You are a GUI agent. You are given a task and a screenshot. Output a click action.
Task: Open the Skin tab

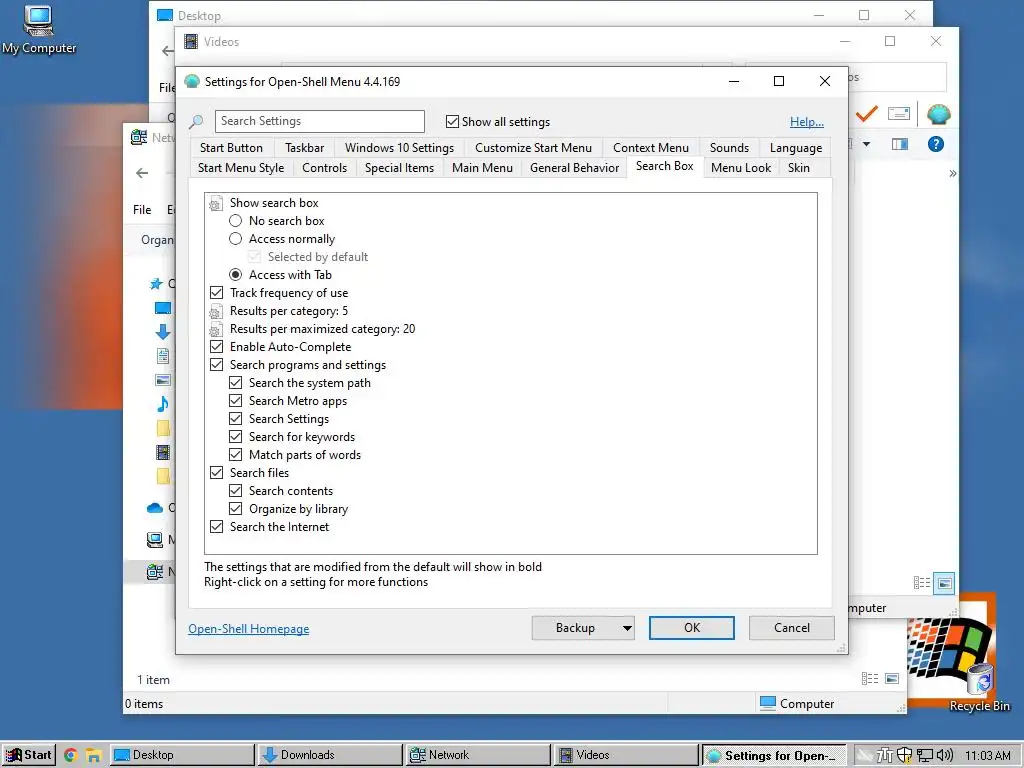click(798, 168)
